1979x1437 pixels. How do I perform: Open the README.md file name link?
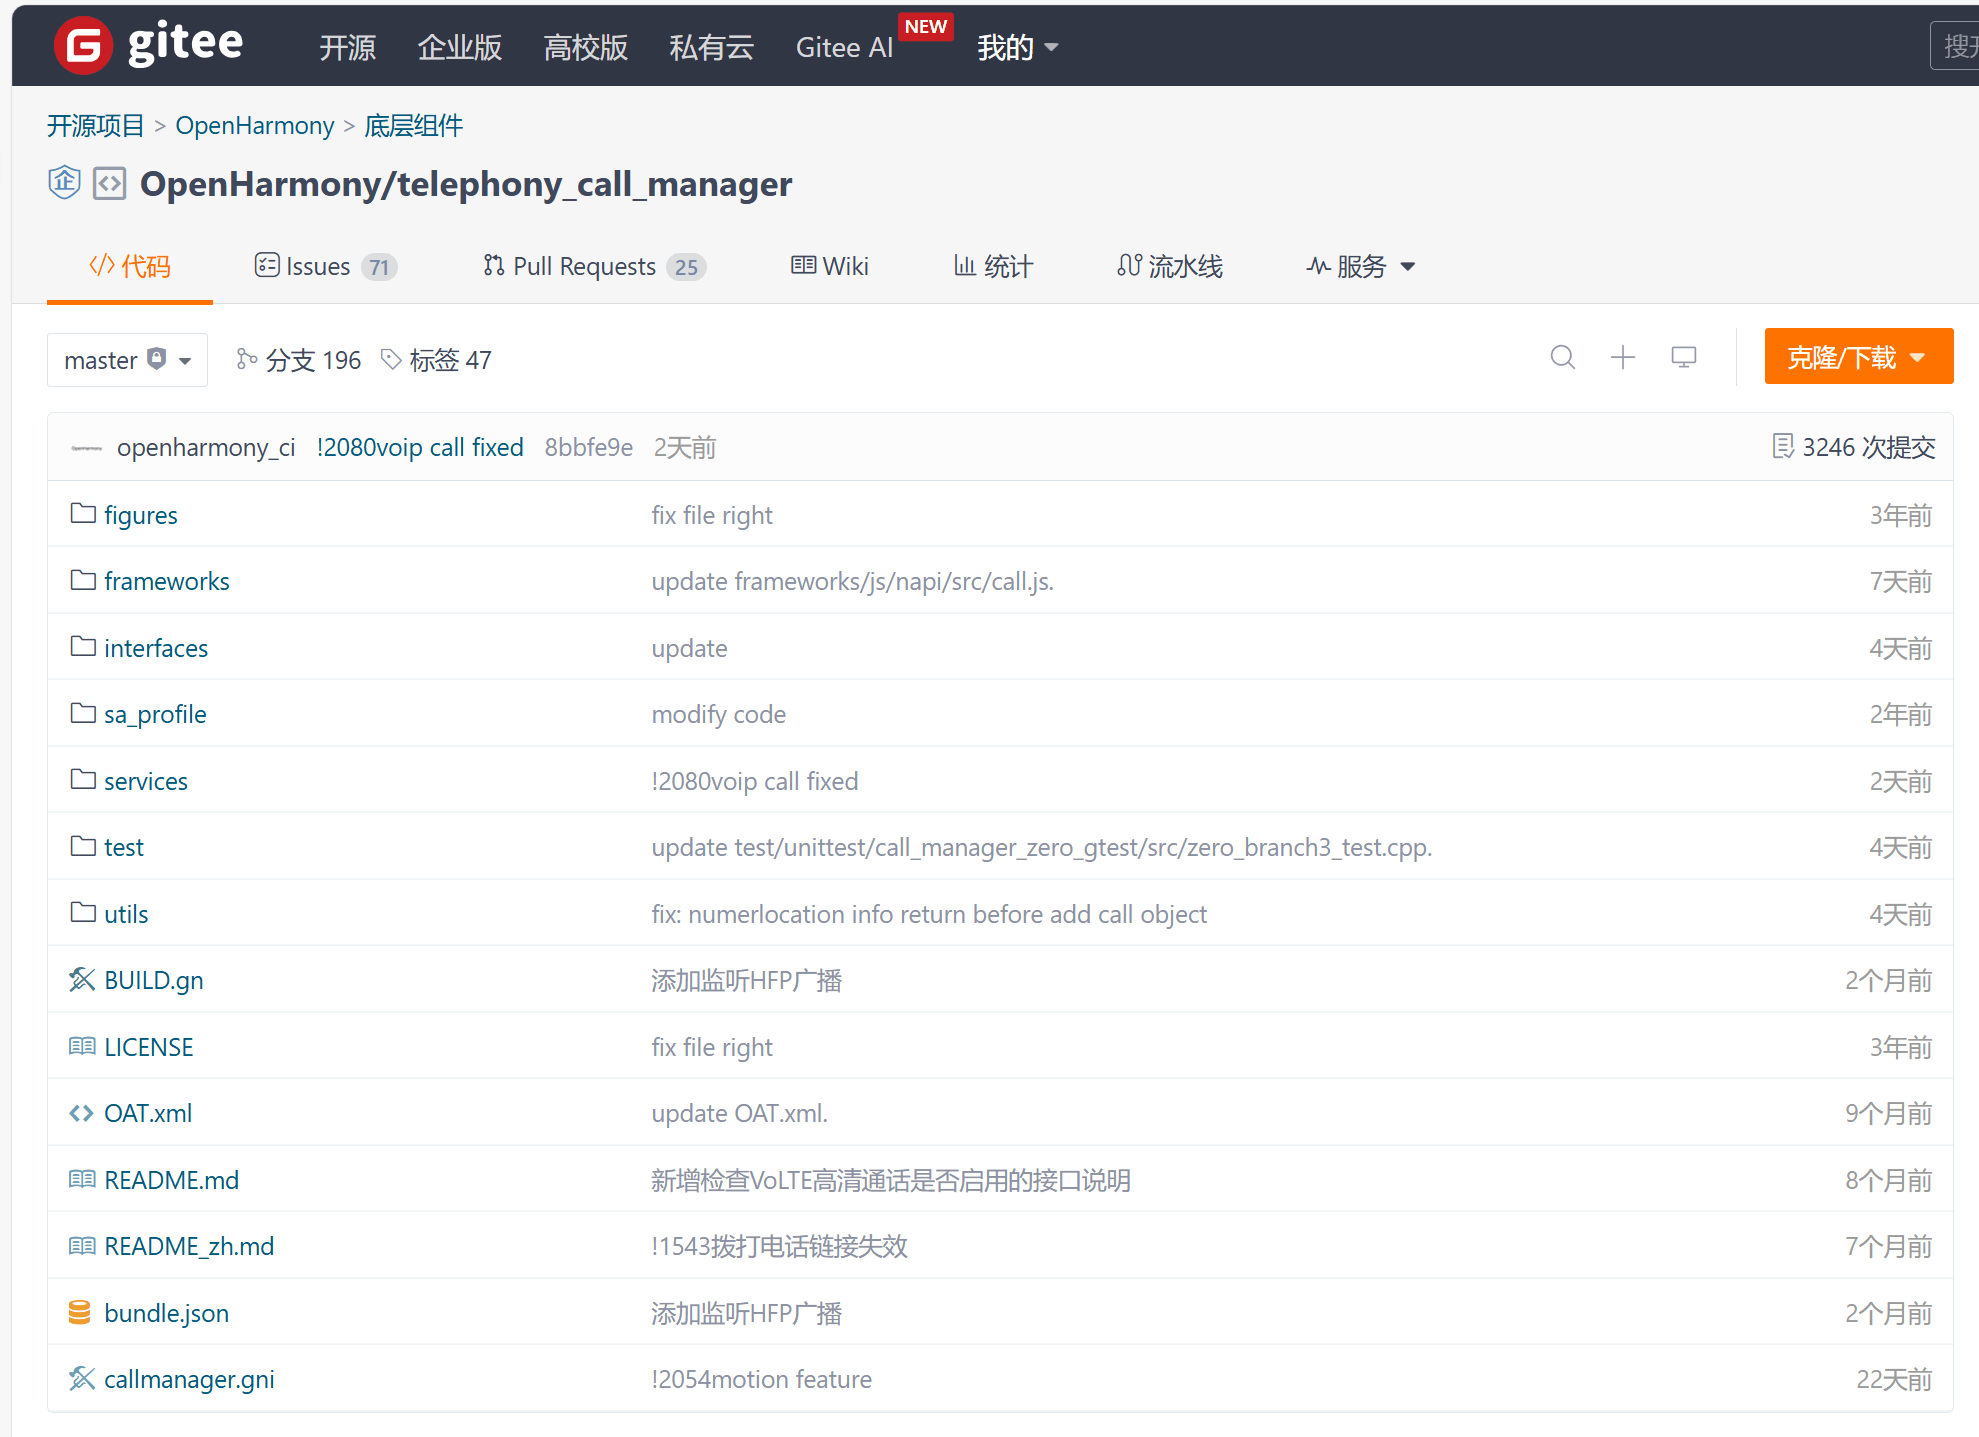[x=171, y=1180]
